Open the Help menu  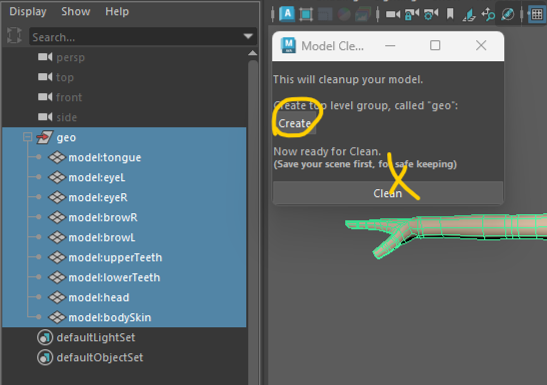(x=117, y=12)
